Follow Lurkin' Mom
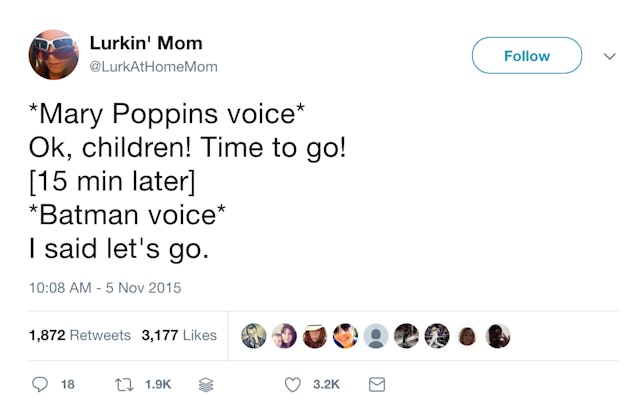The width and height of the screenshot is (640, 416). point(526,56)
